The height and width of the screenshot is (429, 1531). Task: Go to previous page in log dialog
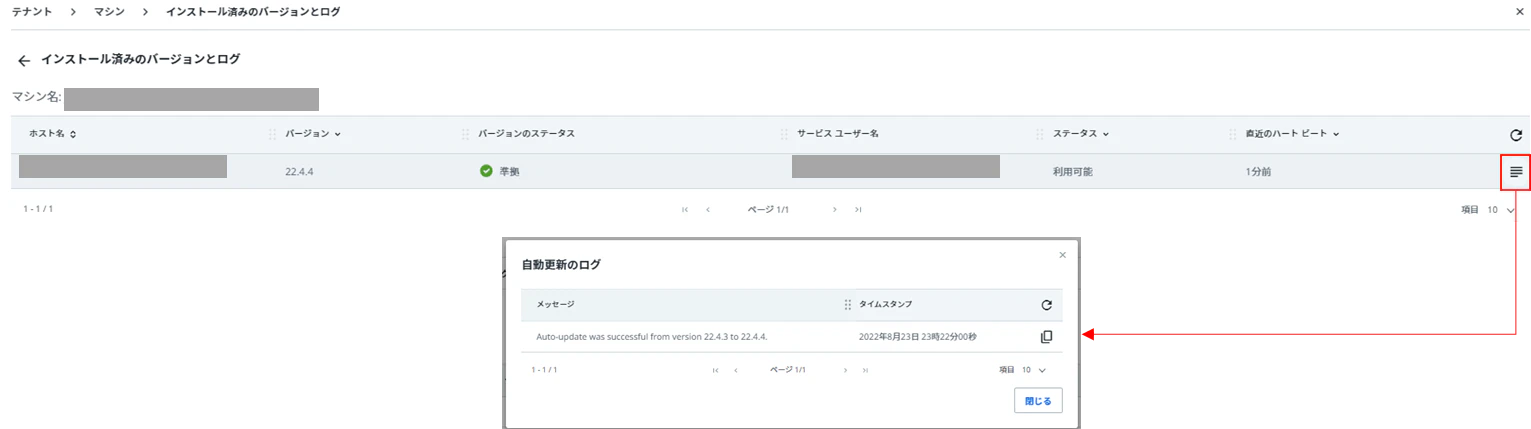(x=736, y=370)
